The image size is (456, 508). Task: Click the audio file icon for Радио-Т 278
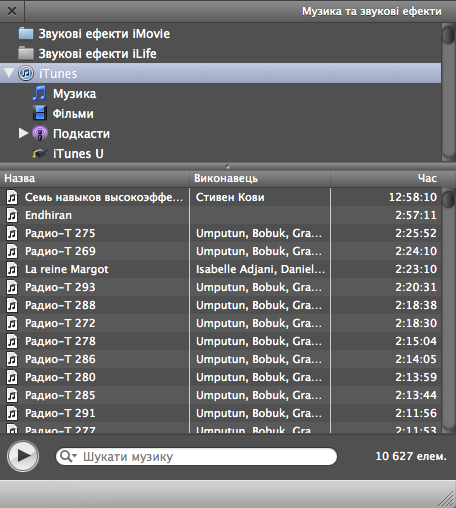(12, 341)
